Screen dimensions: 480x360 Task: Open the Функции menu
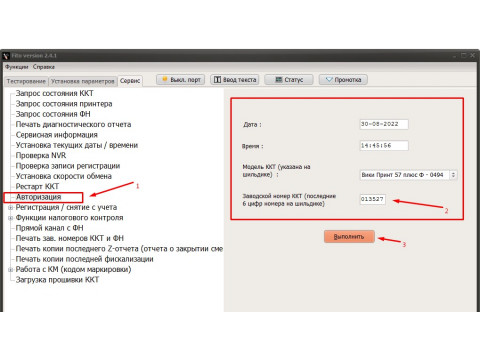[16, 67]
